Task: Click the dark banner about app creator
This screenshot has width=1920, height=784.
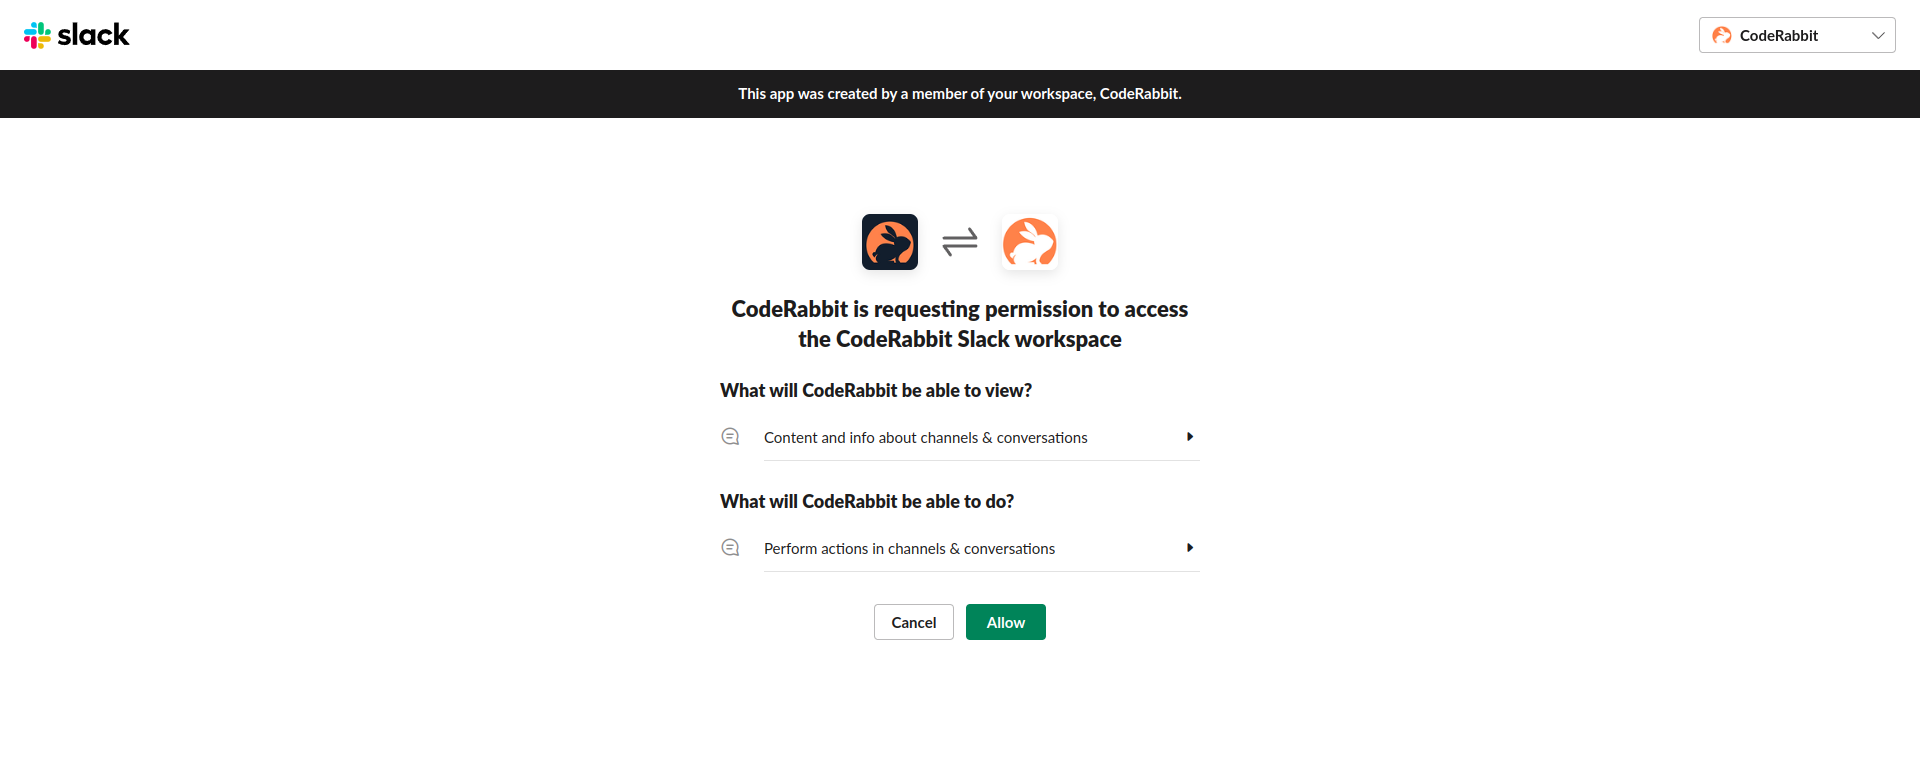Action: click(960, 94)
